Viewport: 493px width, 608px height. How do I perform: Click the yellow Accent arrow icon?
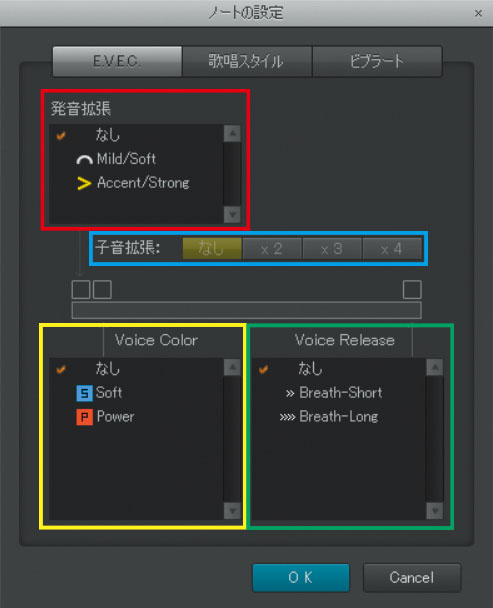click(84, 183)
